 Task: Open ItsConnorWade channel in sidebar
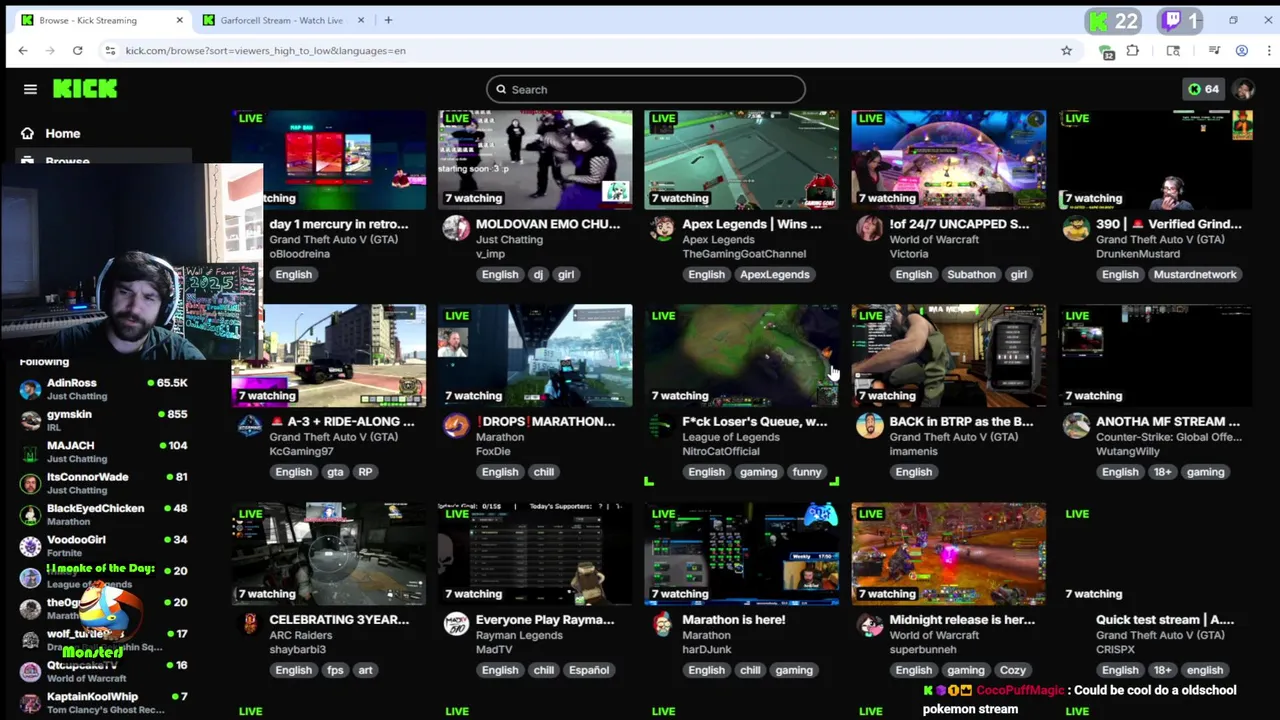tap(104, 483)
